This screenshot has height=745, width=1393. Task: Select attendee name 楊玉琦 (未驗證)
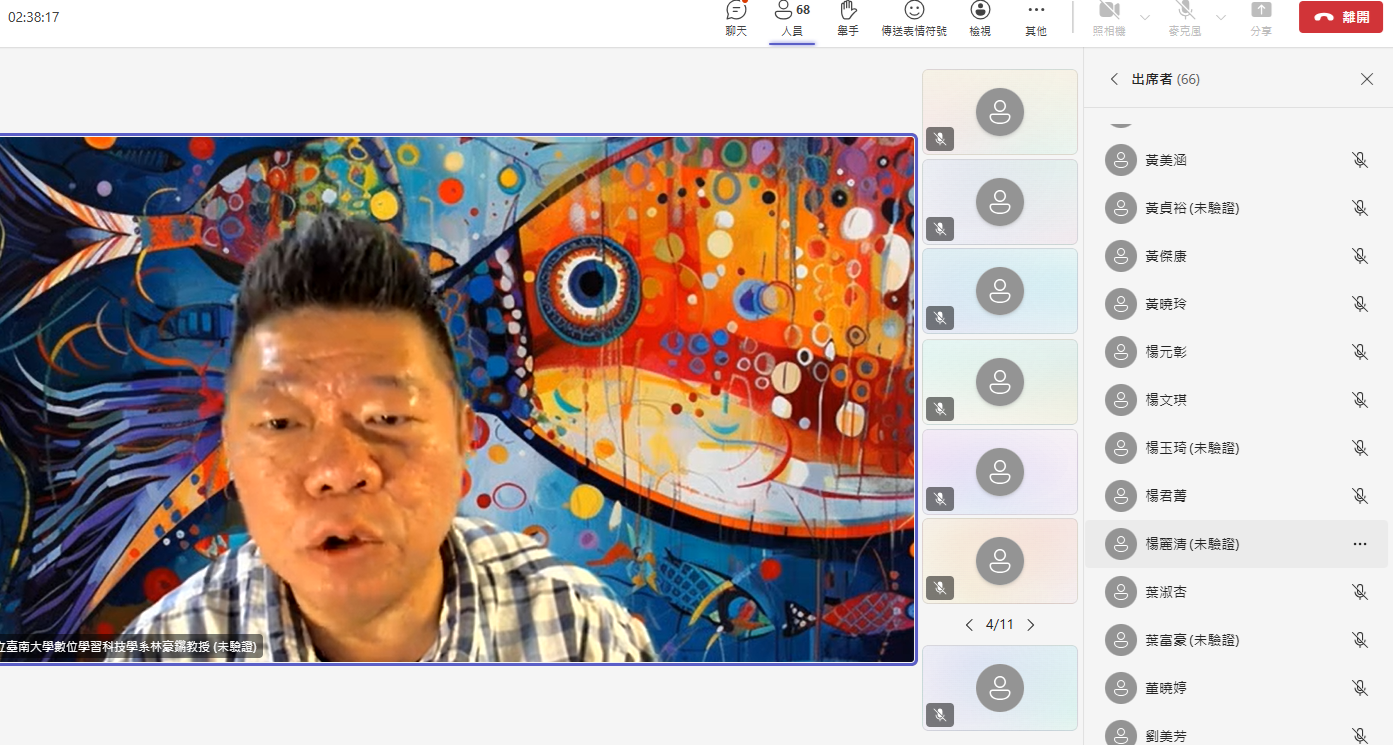click(x=1192, y=448)
